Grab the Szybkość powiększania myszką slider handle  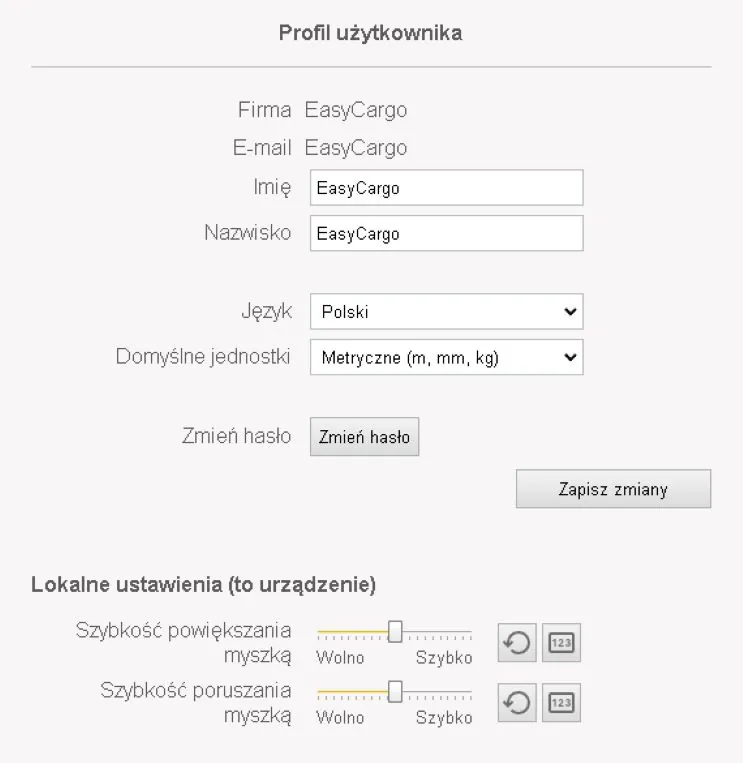tap(395, 632)
